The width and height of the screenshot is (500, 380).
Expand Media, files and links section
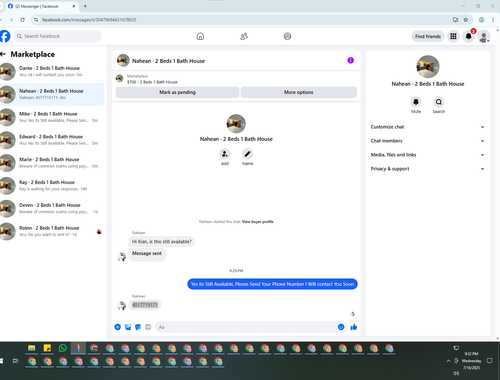[x=427, y=155]
